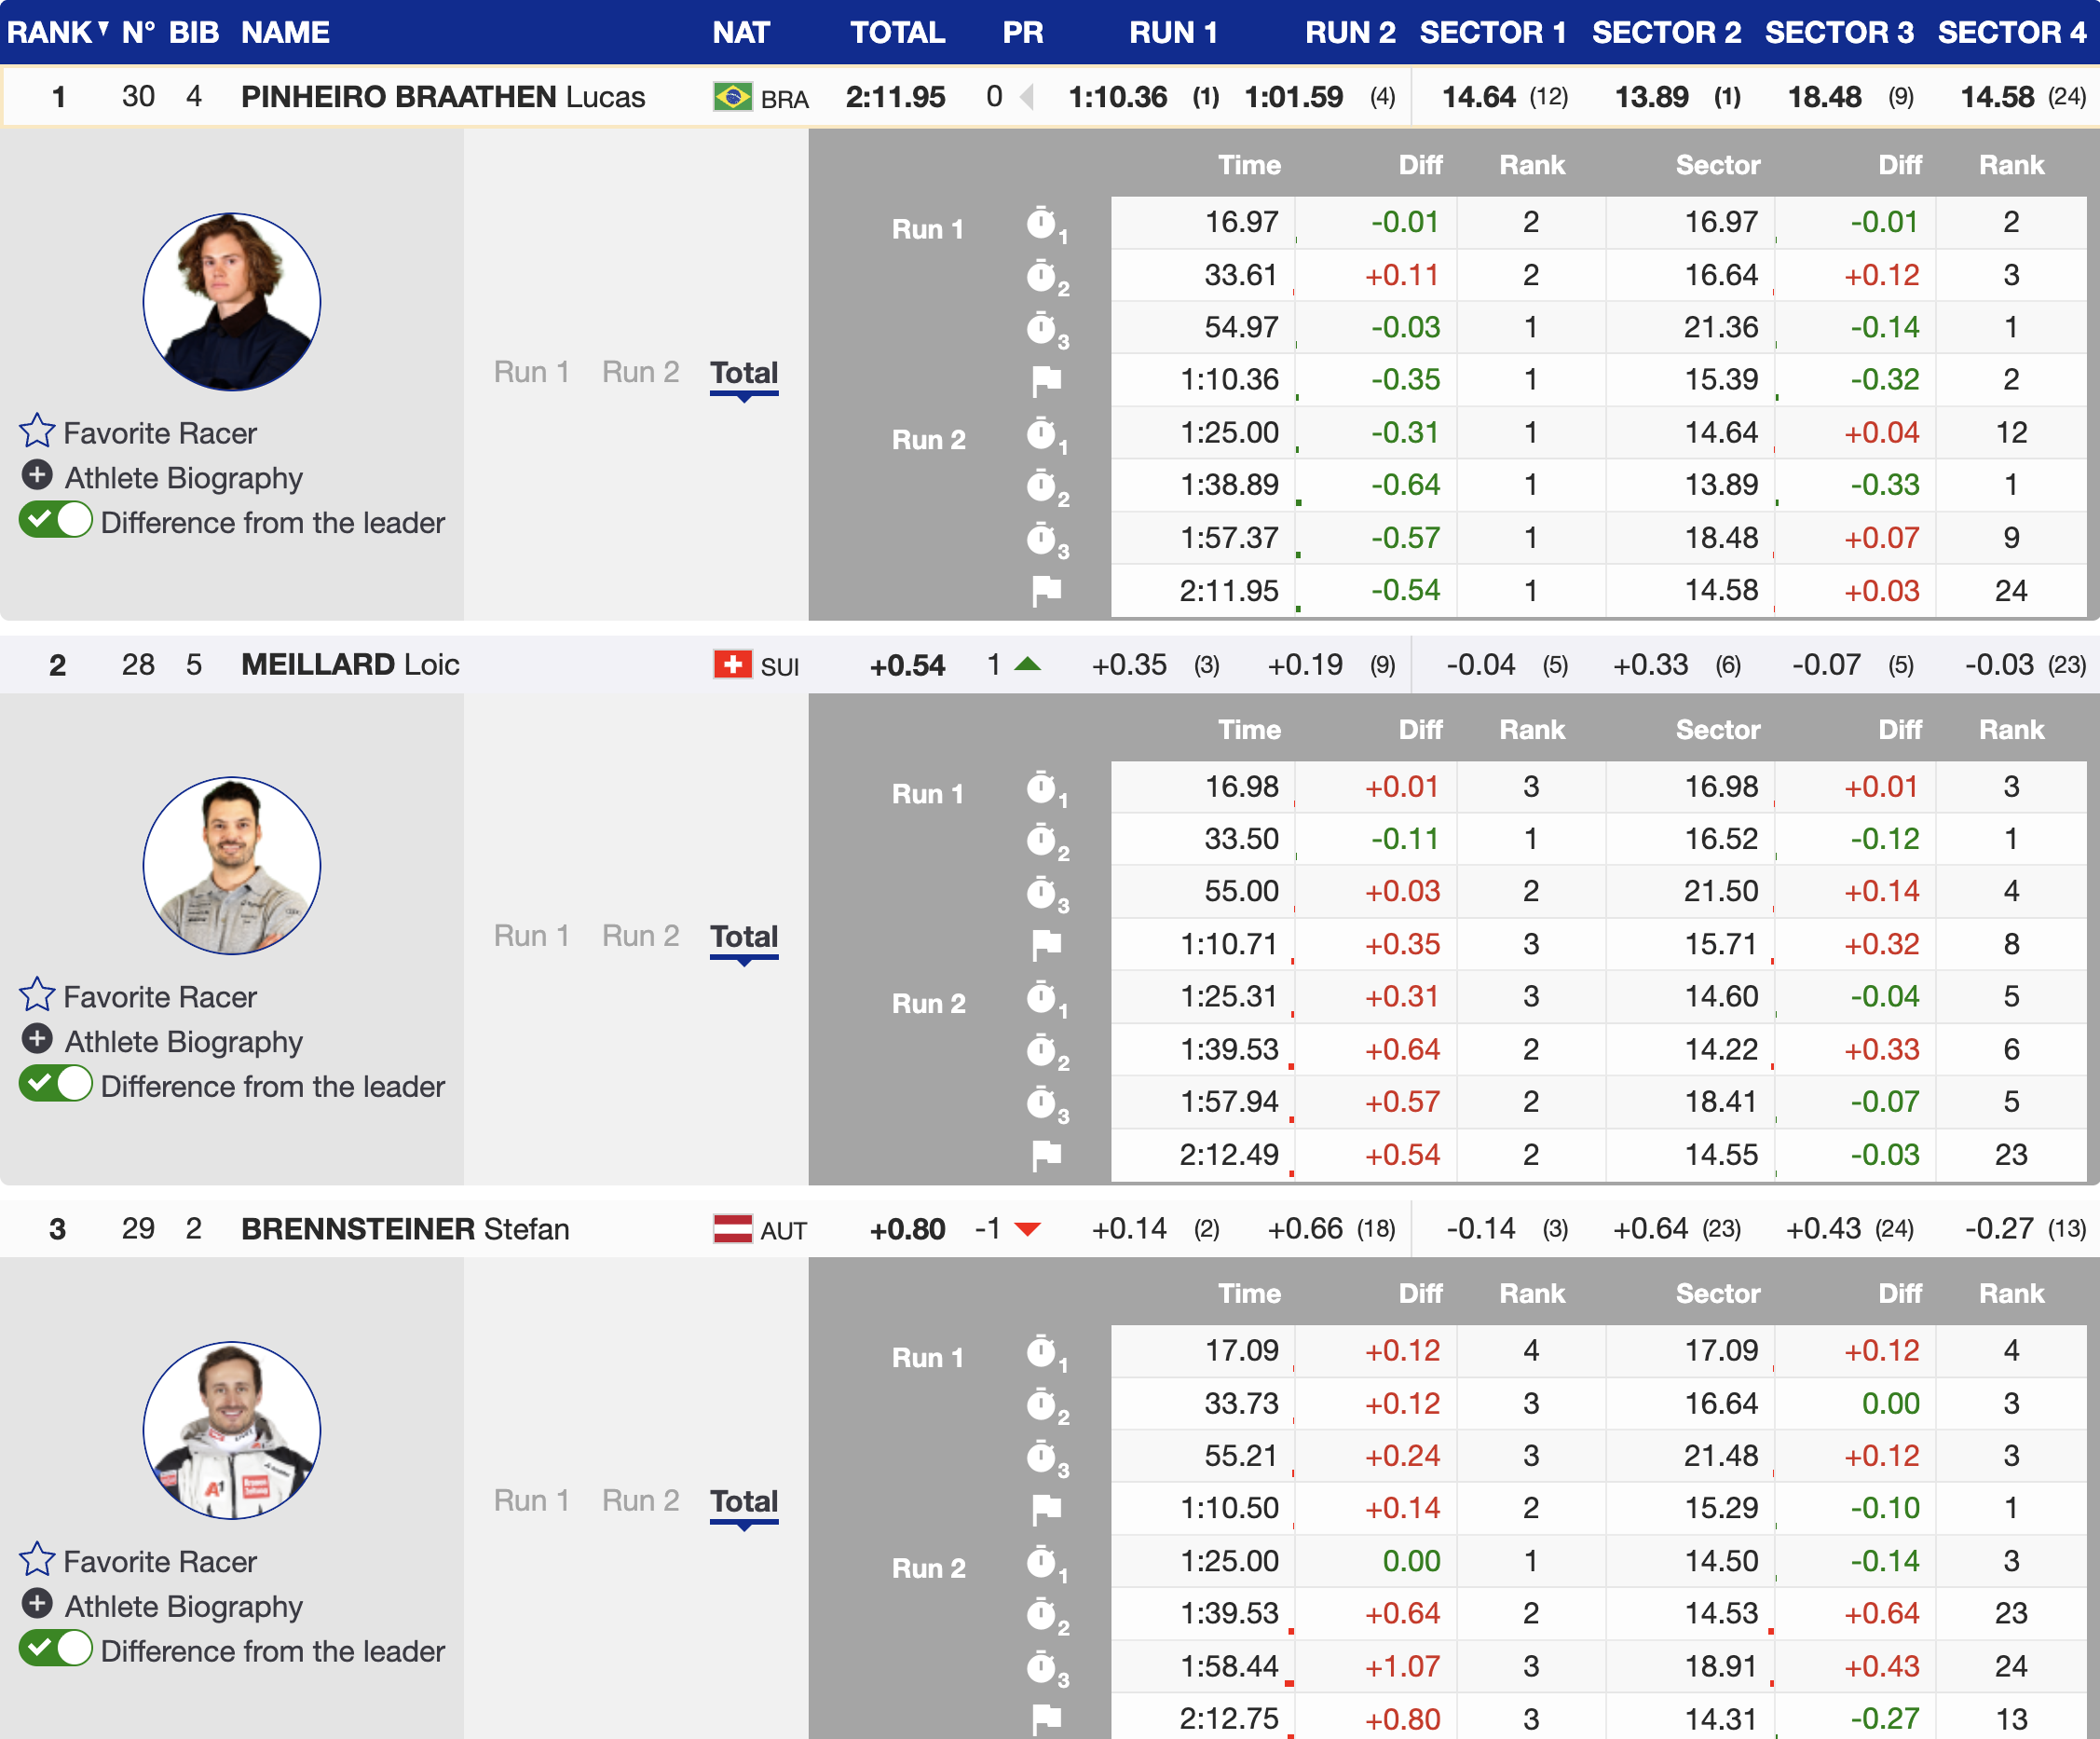Open Athlete Biography link for Braathen
Screen dimensions: 2100x1739
coord(183,478)
